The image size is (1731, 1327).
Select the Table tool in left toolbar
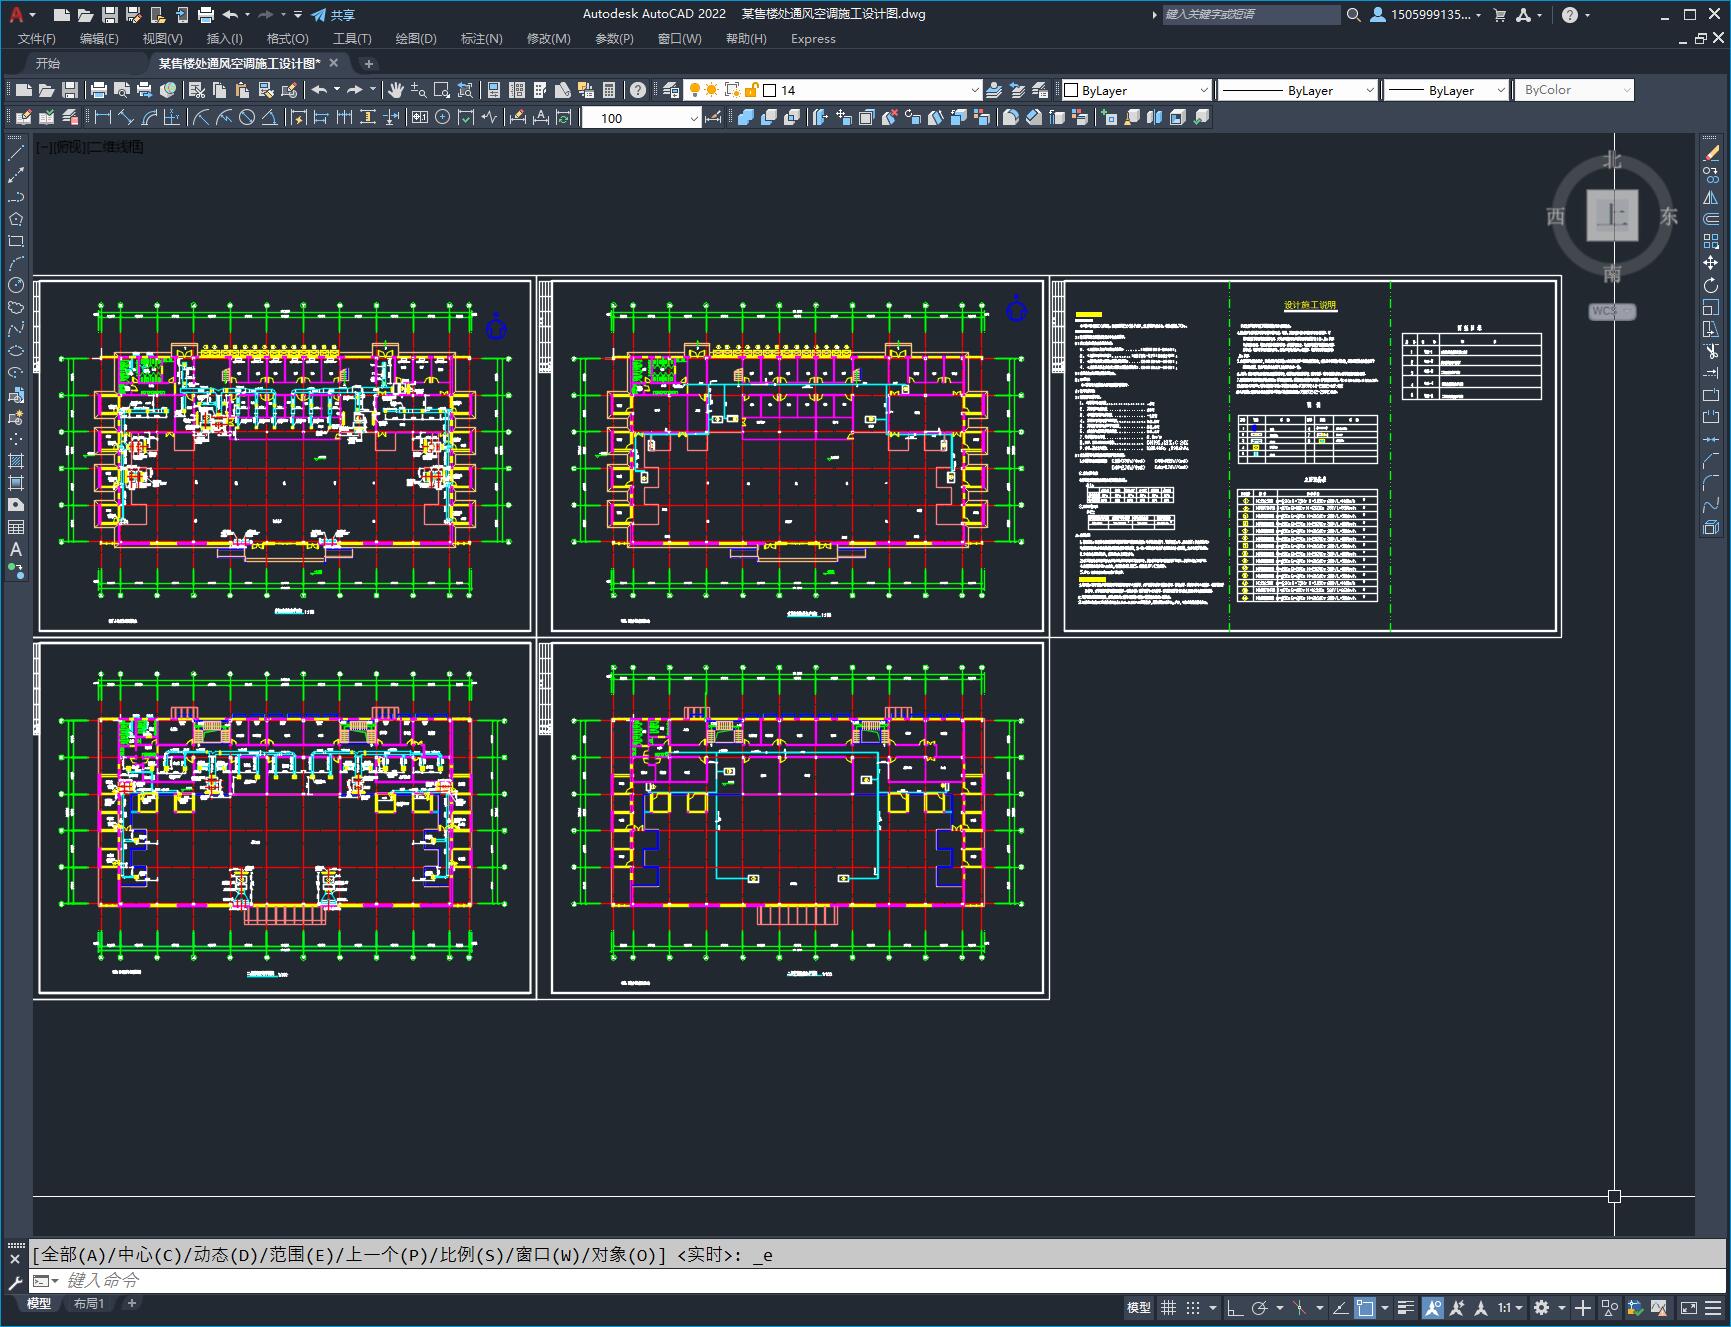pos(16,527)
